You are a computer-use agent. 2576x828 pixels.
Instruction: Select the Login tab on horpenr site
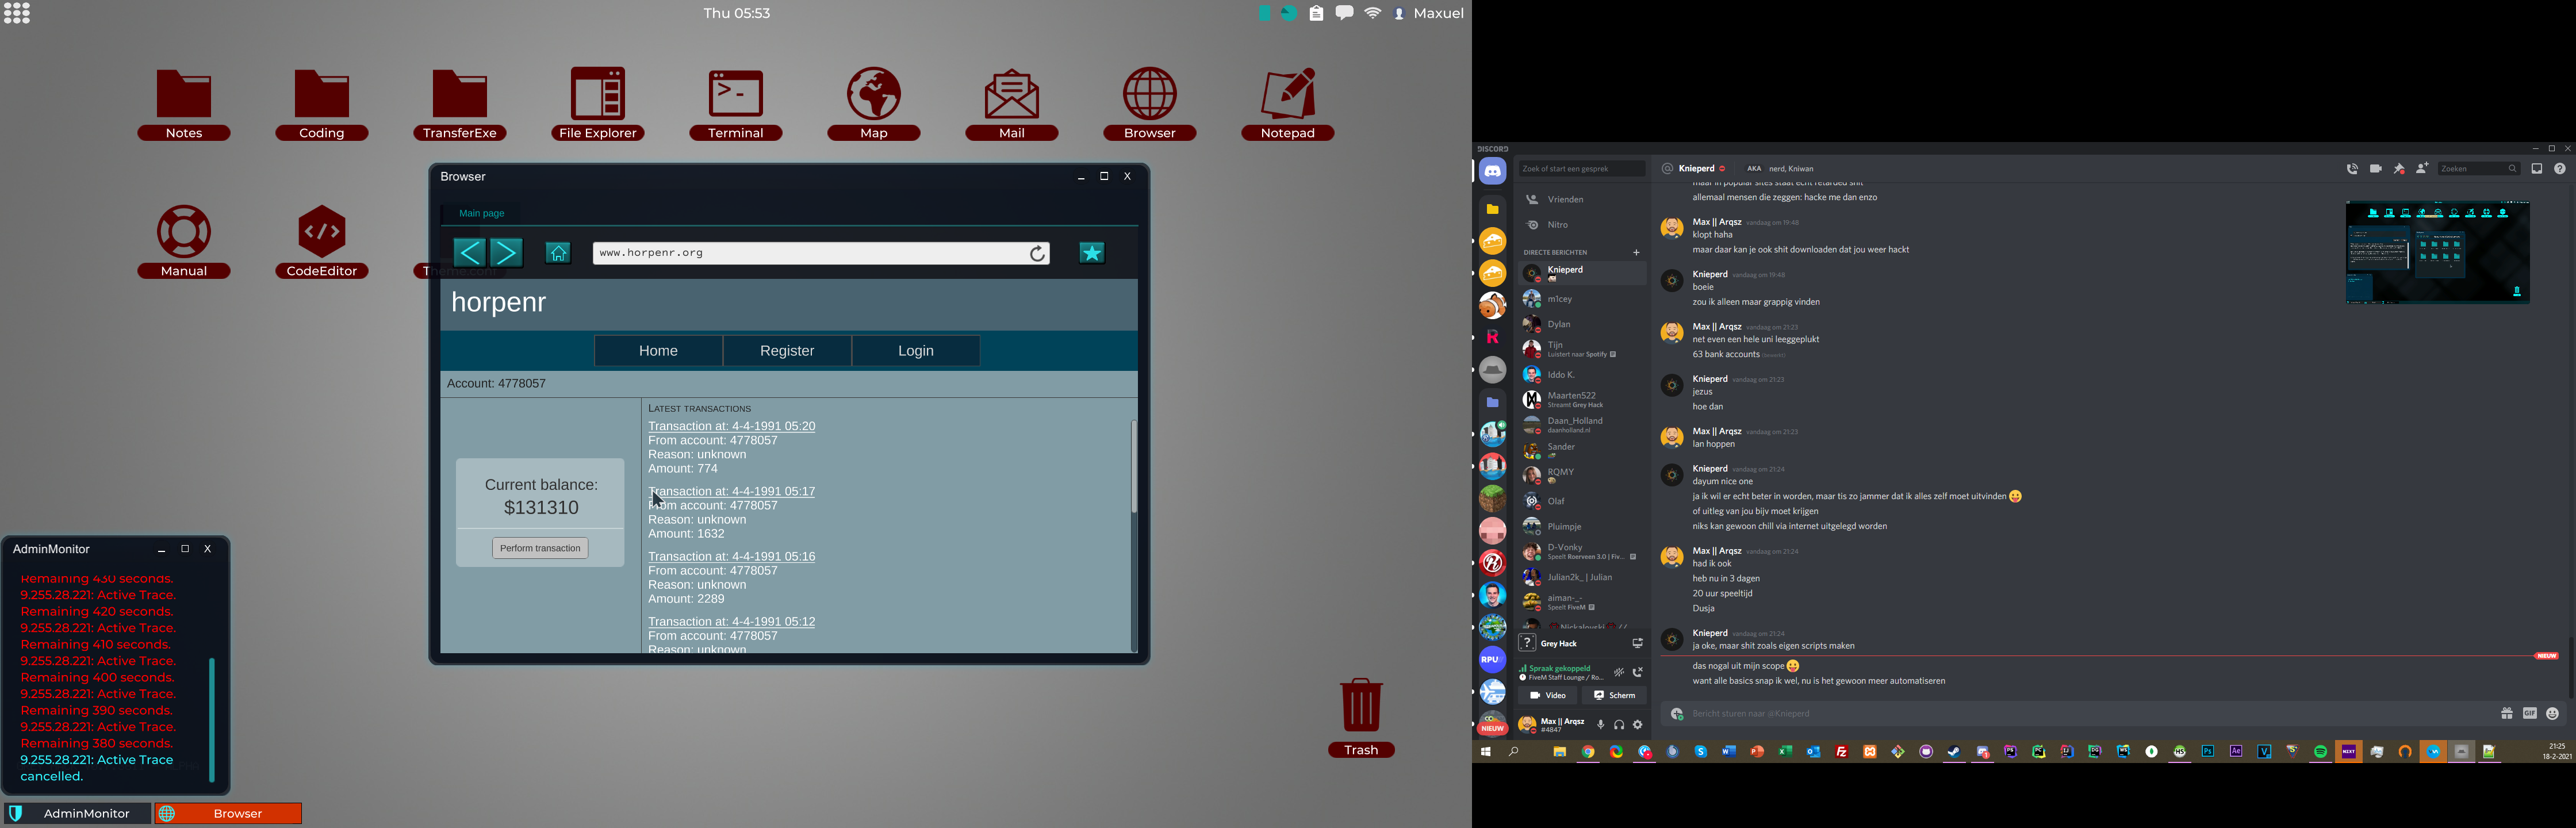tap(915, 351)
